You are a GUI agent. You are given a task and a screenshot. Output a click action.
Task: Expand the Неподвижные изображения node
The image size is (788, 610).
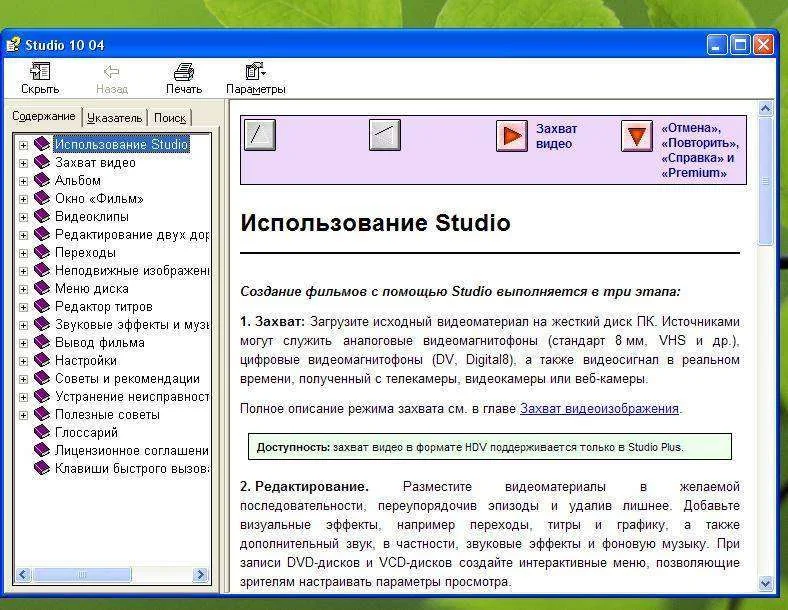click(x=23, y=271)
